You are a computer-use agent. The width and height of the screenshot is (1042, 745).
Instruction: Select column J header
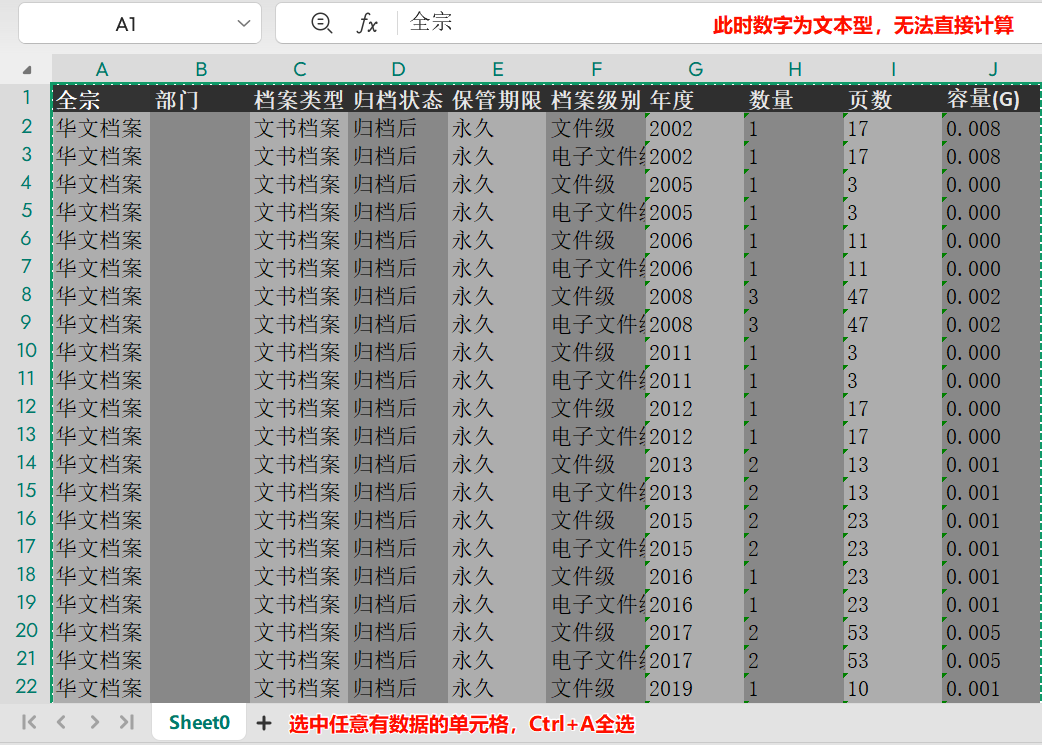[992, 69]
